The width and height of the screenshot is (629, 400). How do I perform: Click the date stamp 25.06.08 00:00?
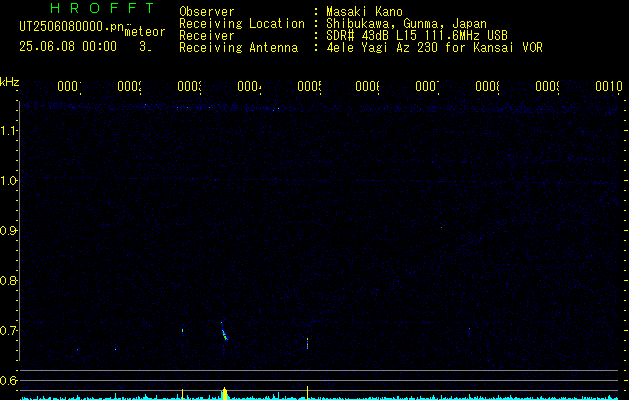[x=68, y=46]
